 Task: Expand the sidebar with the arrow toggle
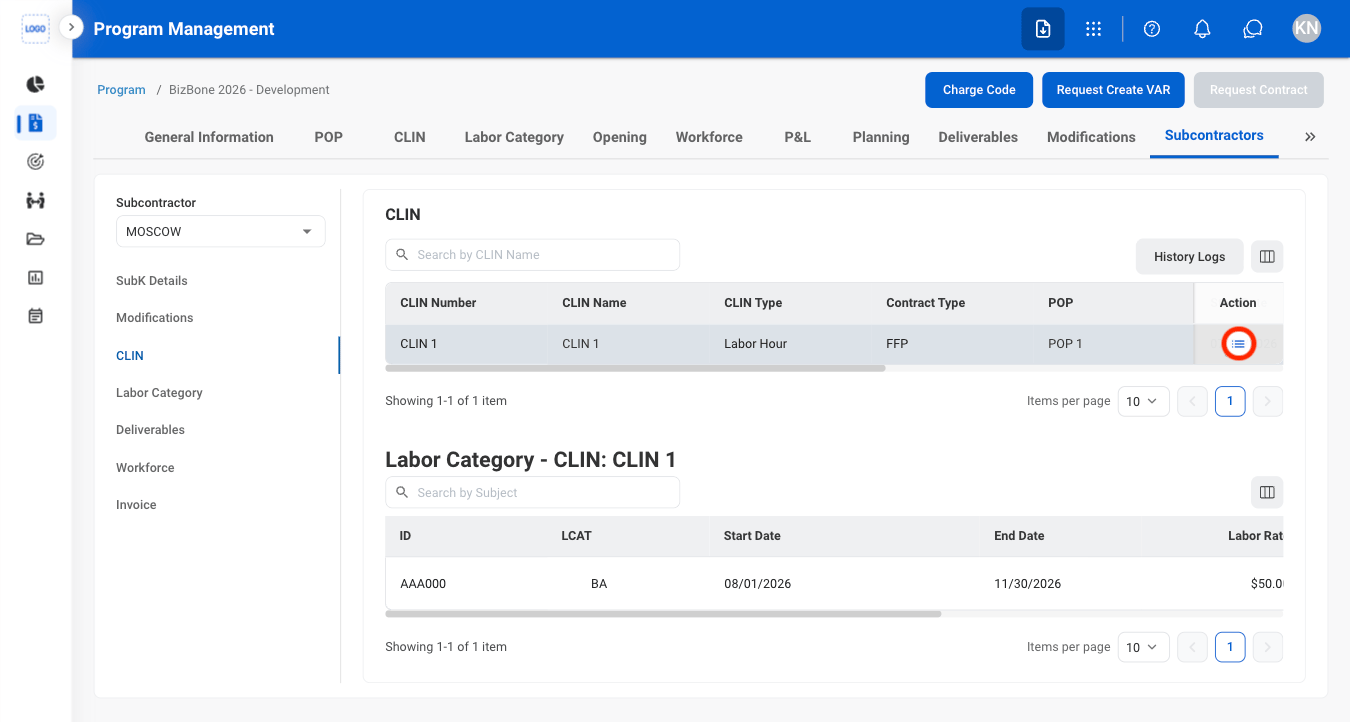coord(71,28)
